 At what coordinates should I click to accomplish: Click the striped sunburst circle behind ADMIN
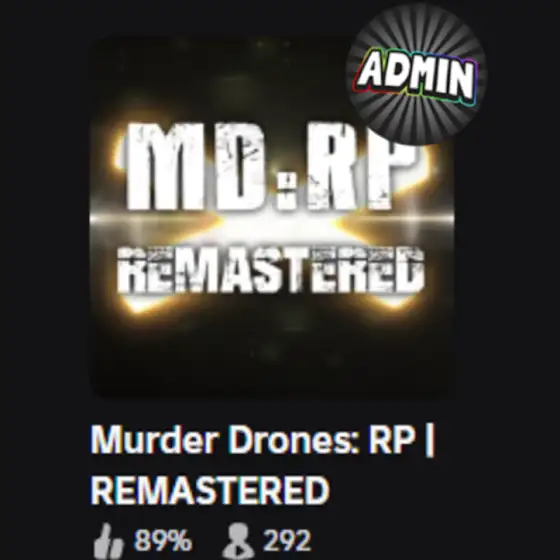(x=416, y=75)
